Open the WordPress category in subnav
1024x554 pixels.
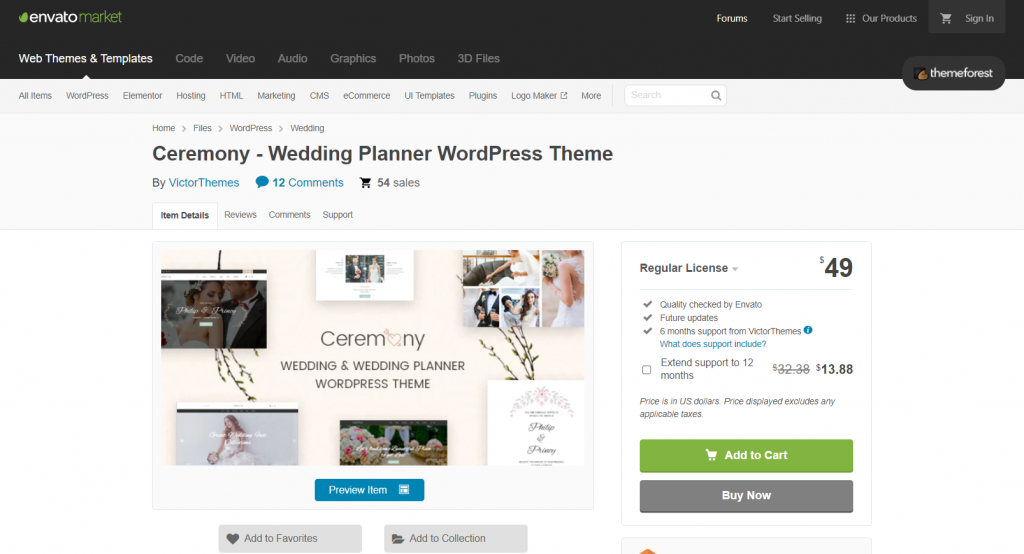coord(87,95)
